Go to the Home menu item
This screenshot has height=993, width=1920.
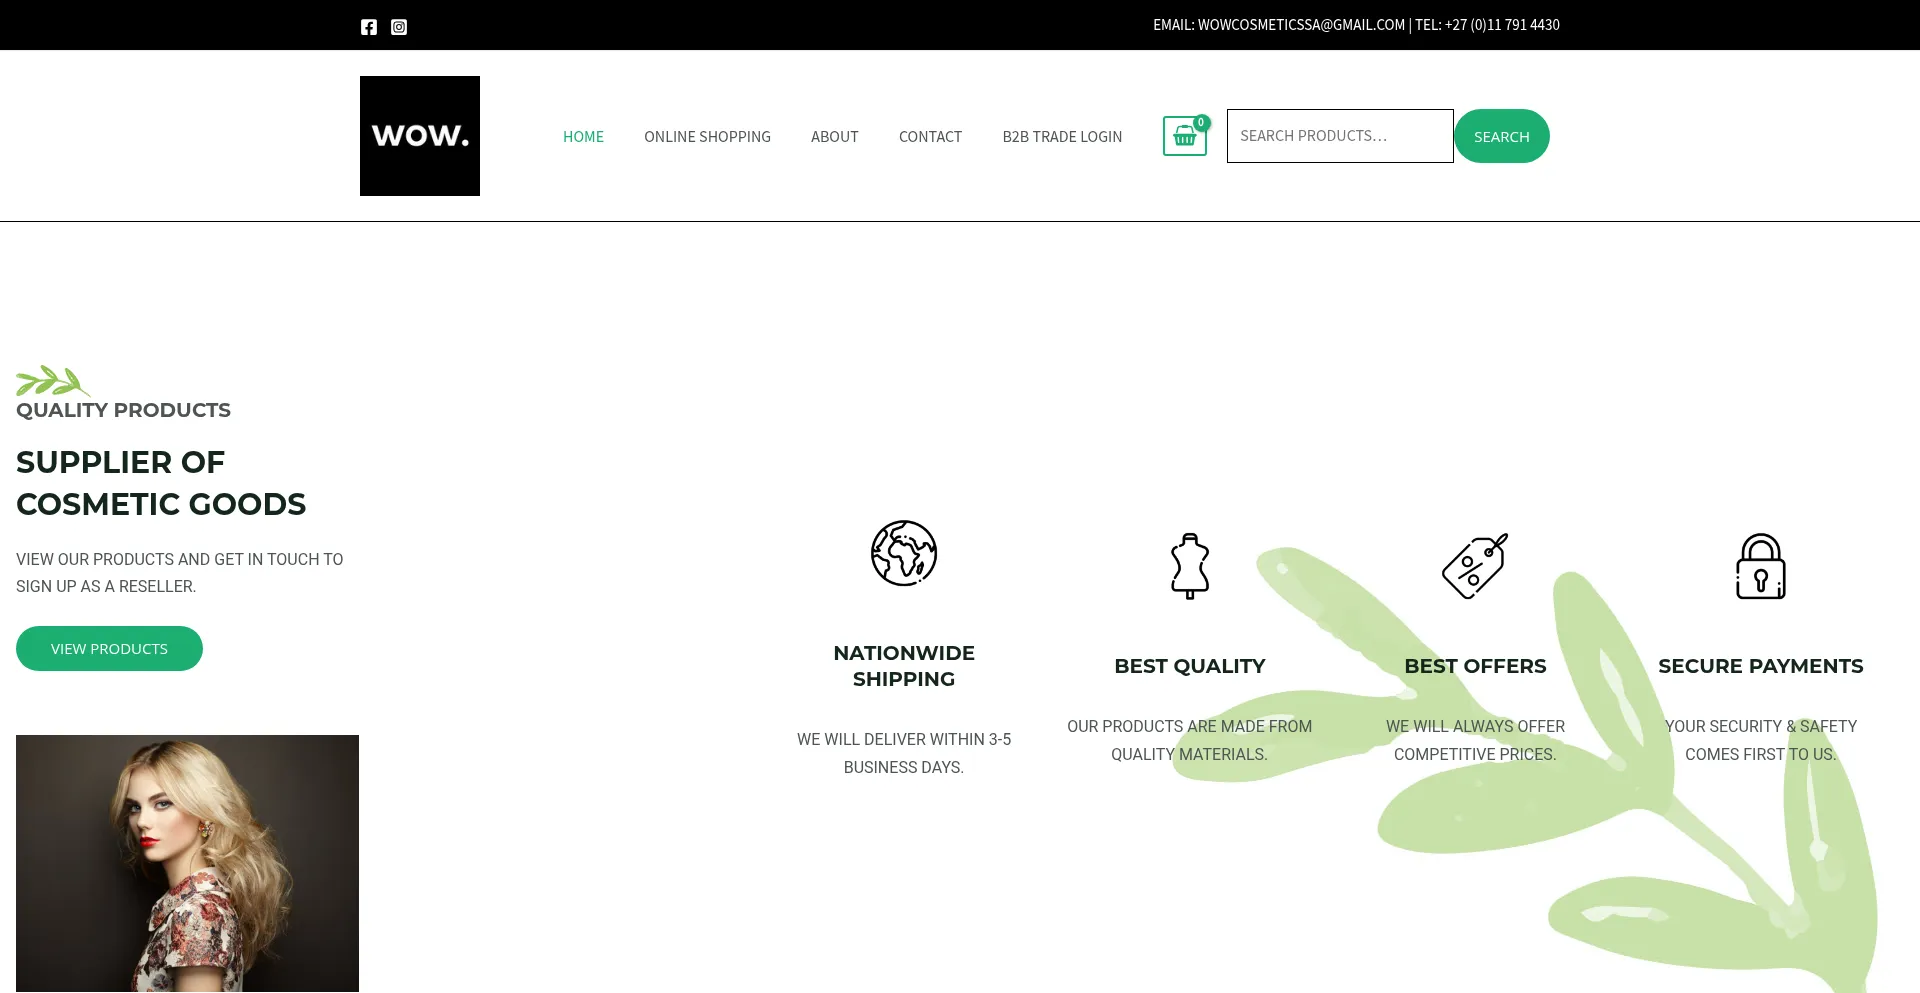583,137
